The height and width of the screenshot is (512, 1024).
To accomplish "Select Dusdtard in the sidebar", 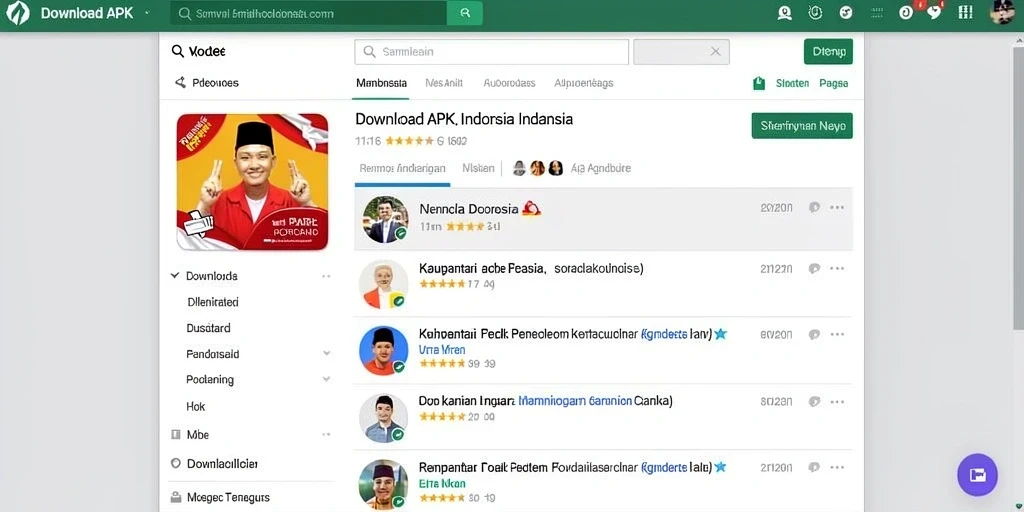I will pos(208,328).
